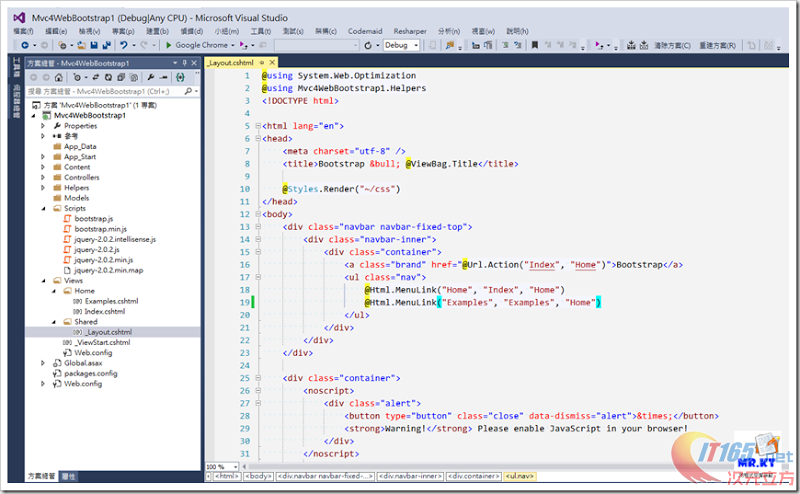Switch to the 屬性 tab at bottom
The width and height of the screenshot is (800, 494).
click(x=68, y=476)
